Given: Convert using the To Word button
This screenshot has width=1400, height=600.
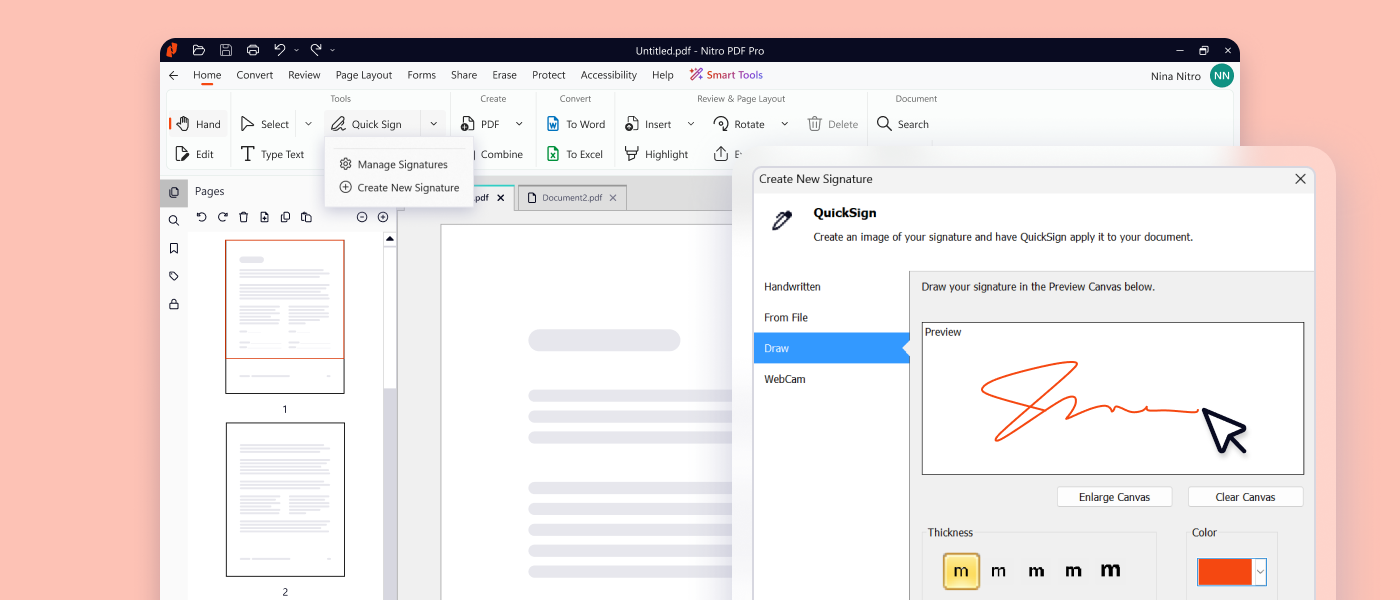Looking at the screenshot, I should (576, 124).
